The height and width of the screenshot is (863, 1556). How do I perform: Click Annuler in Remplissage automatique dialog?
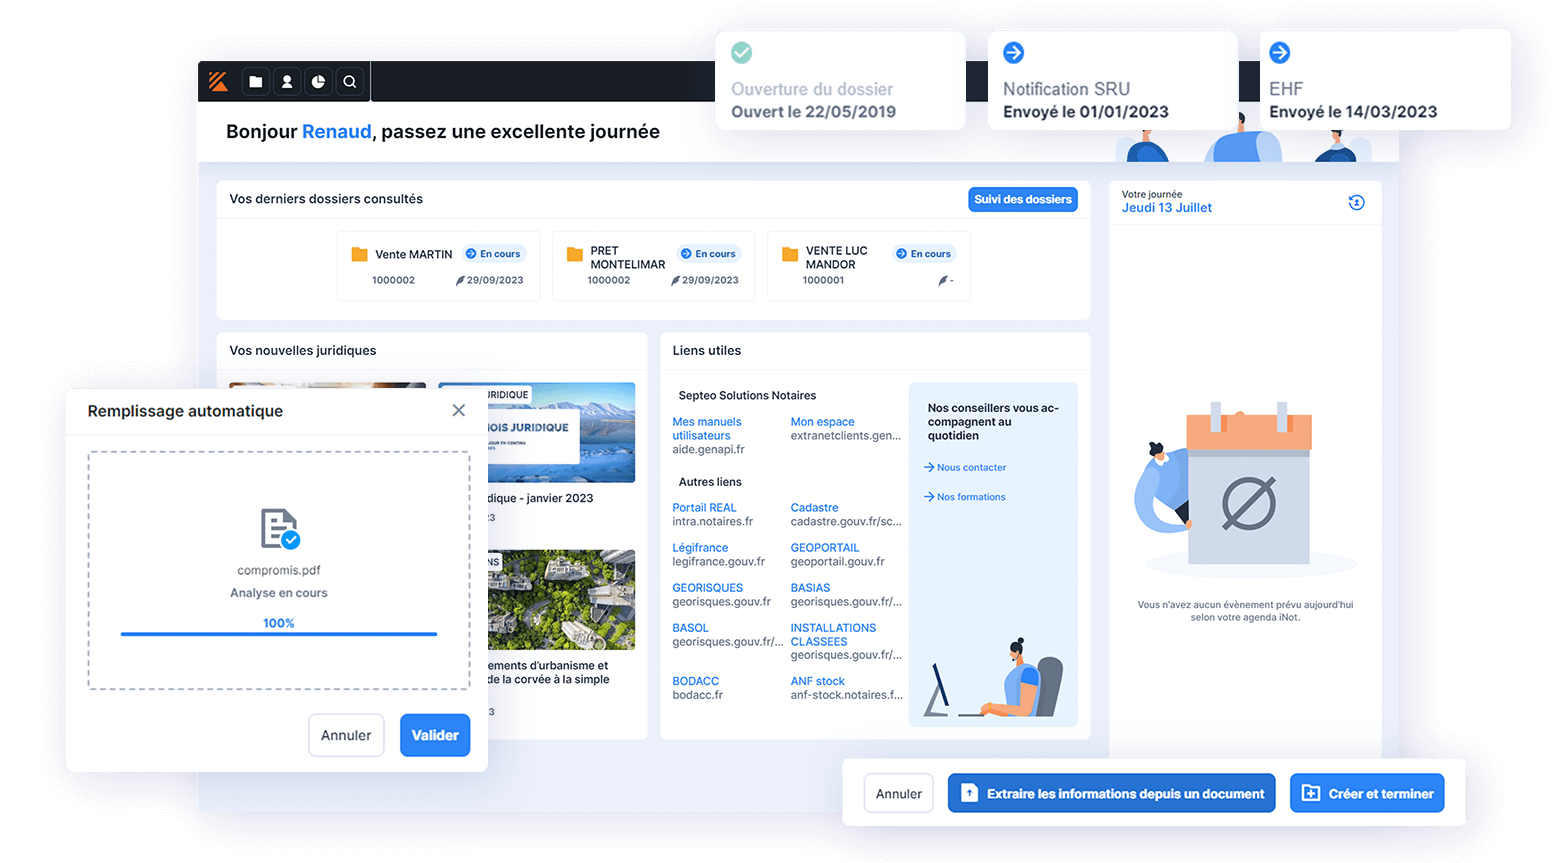click(346, 735)
